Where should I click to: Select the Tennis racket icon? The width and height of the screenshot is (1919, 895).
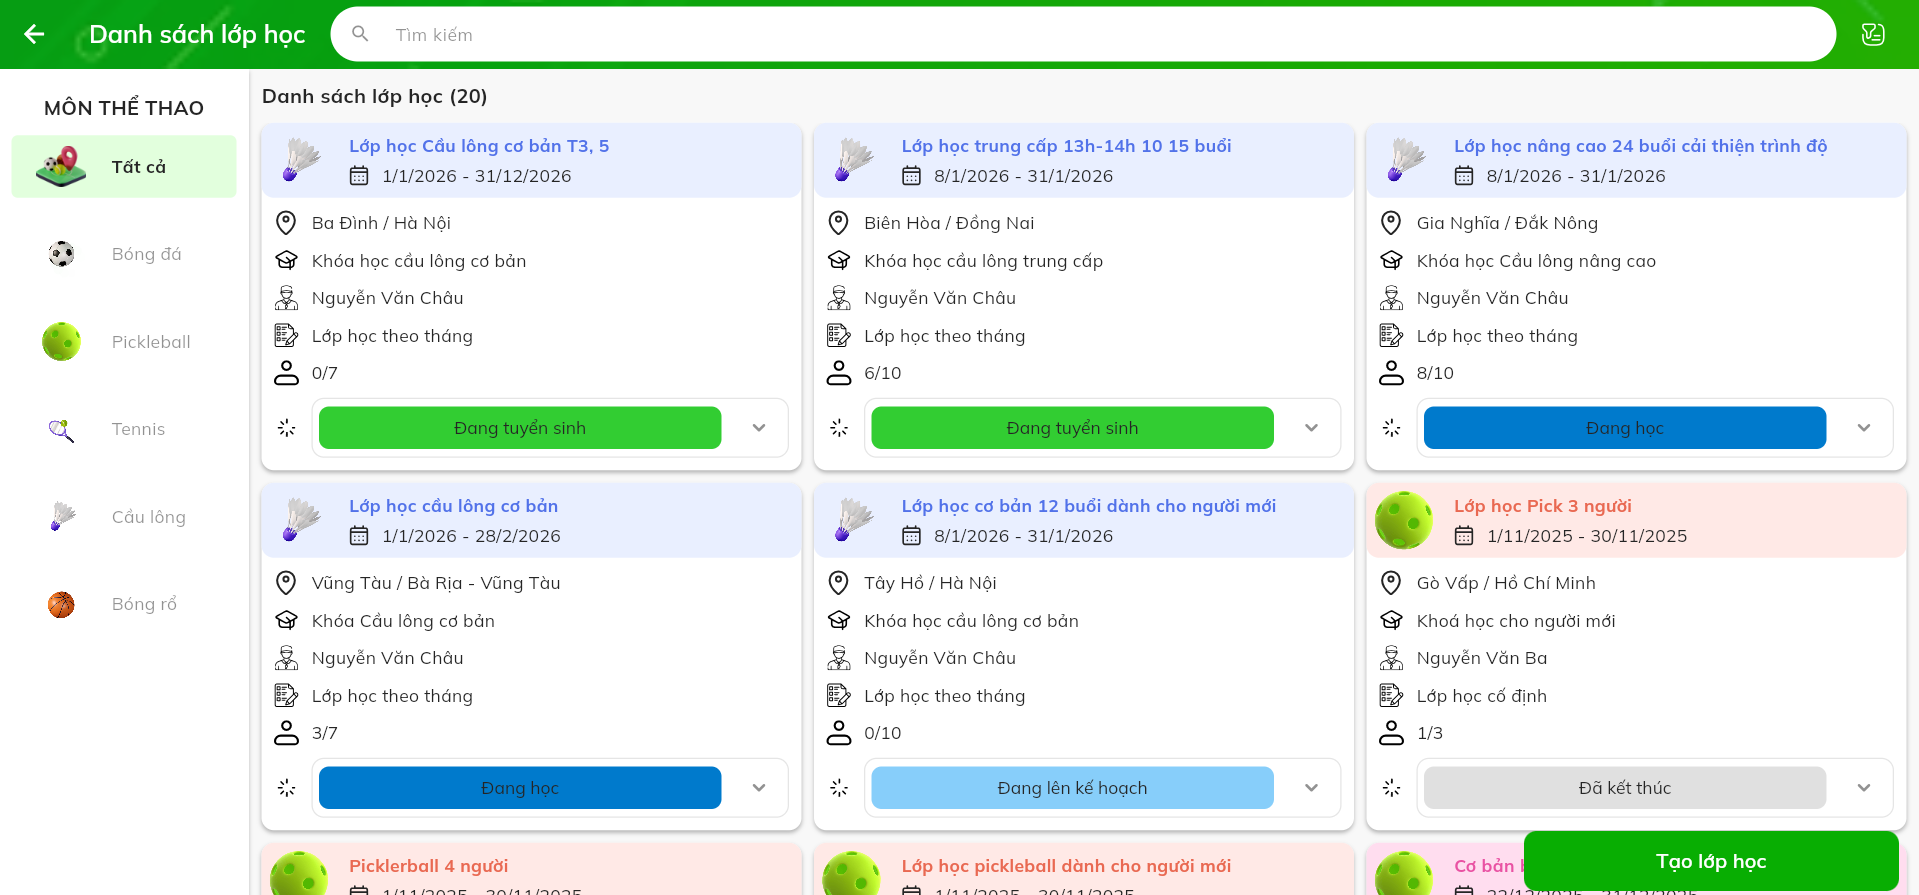[61, 430]
